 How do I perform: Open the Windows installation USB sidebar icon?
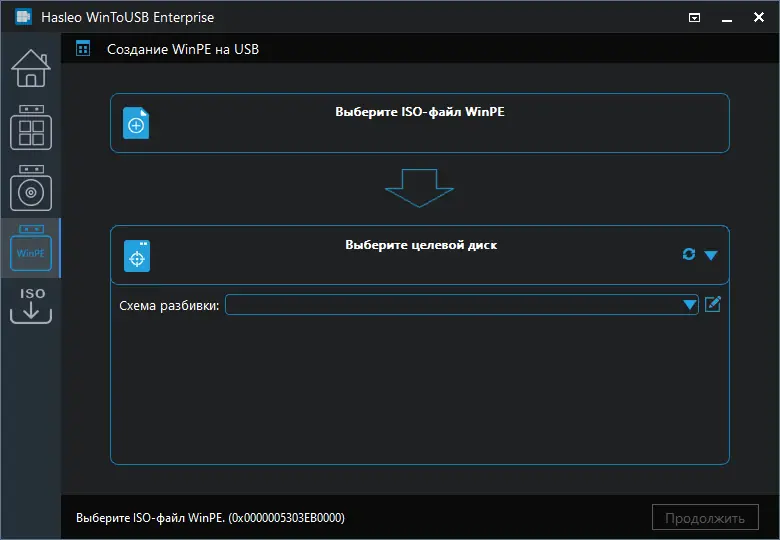30,188
